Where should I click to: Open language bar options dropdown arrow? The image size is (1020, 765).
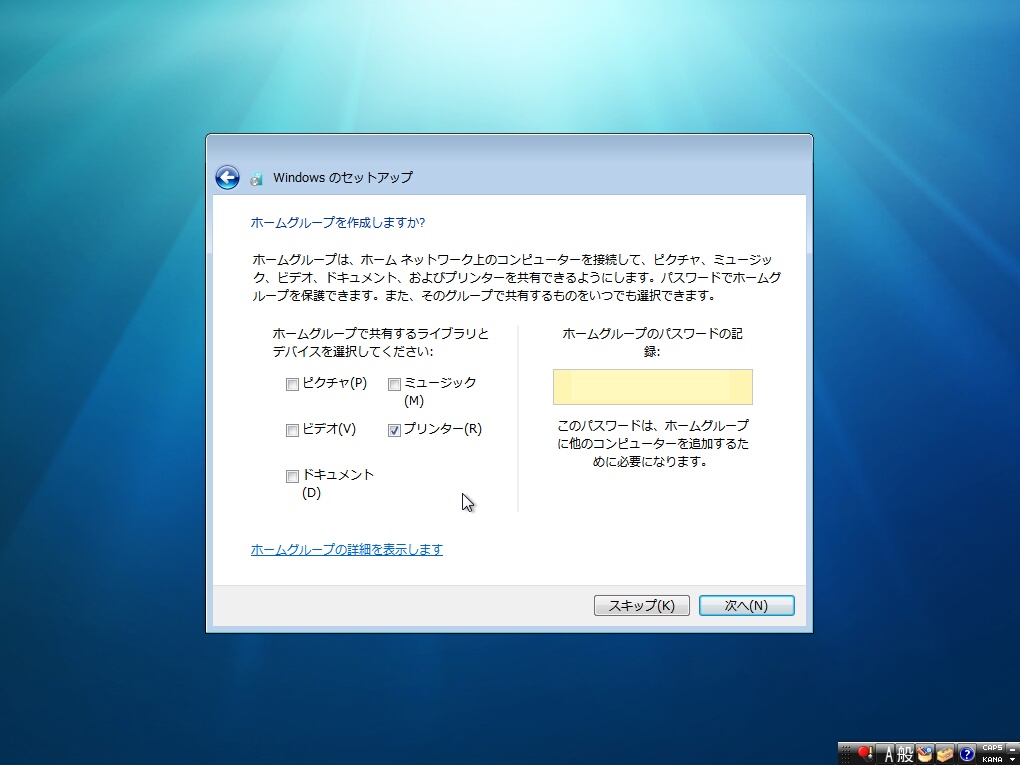click(1012, 760)
